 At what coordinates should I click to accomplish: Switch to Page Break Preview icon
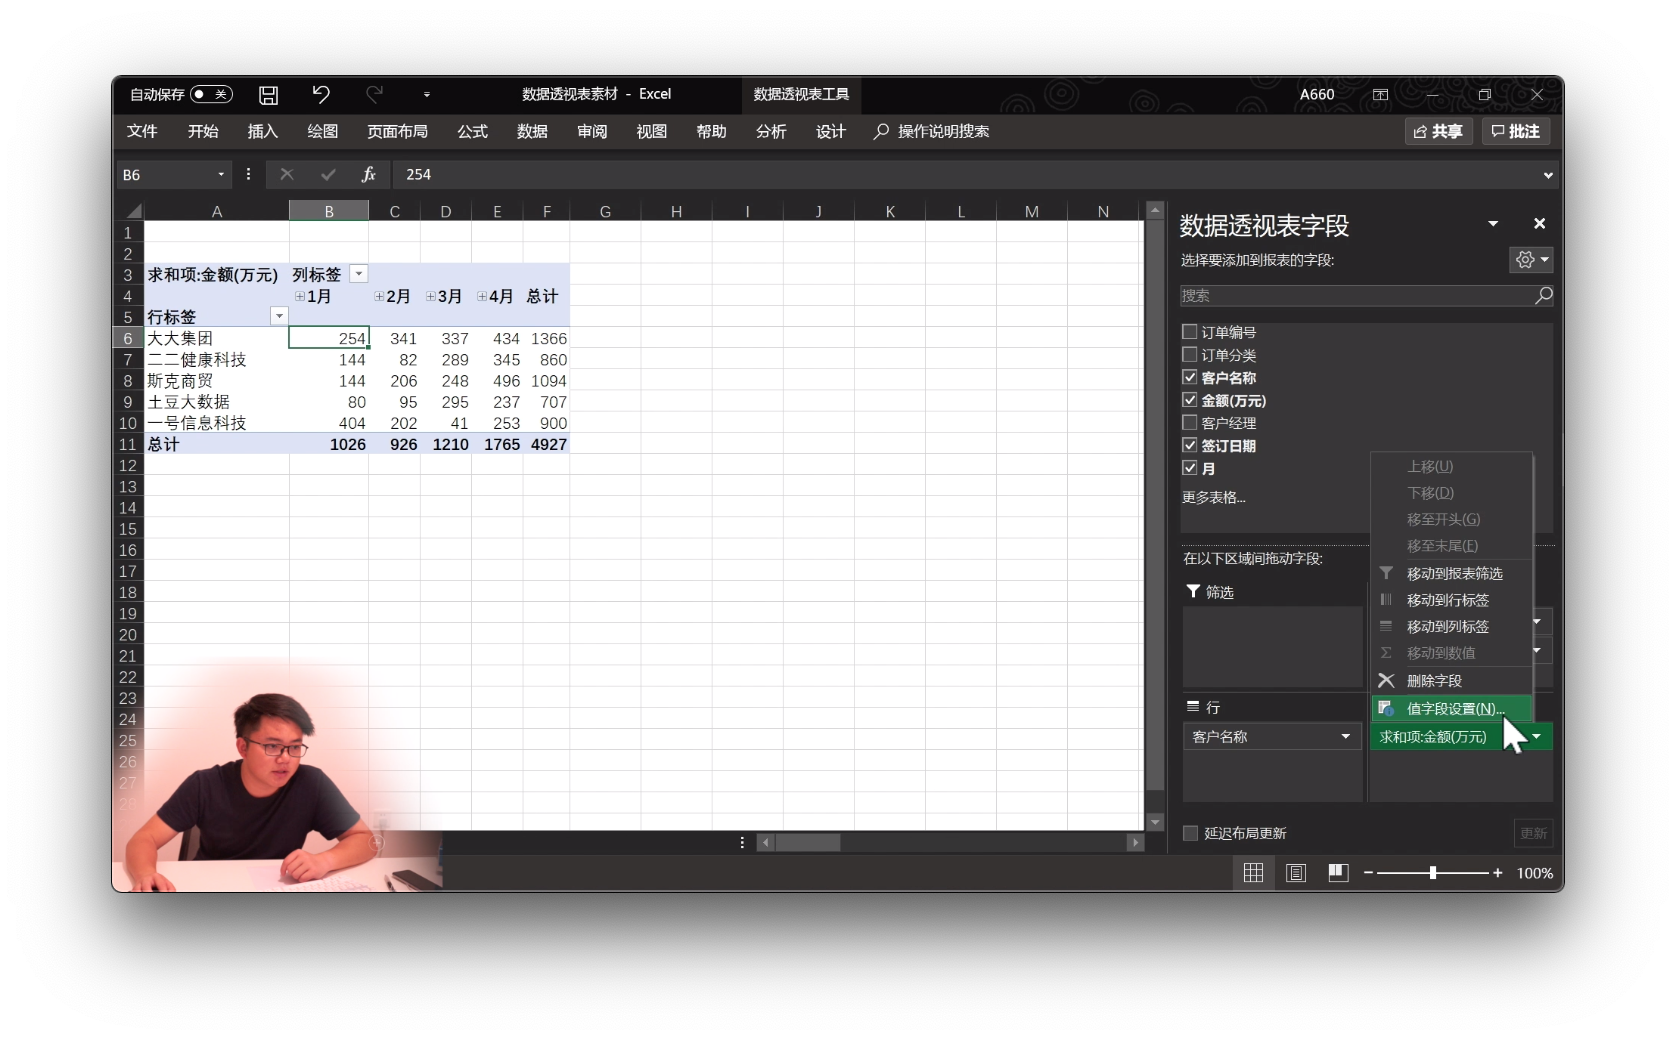pos(1338,873)
